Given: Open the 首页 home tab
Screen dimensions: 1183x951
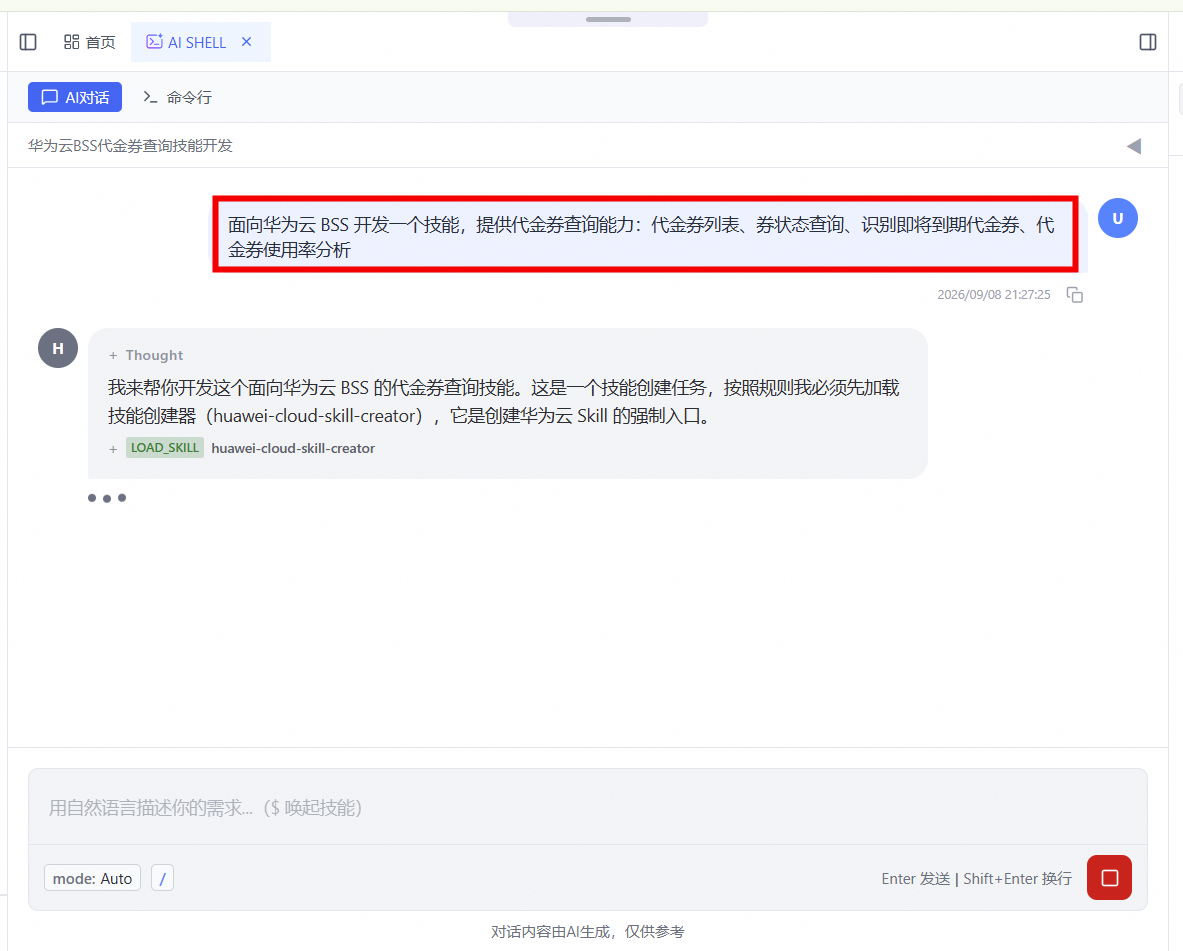Looking at the screenshot, I should tap(90, 42).
